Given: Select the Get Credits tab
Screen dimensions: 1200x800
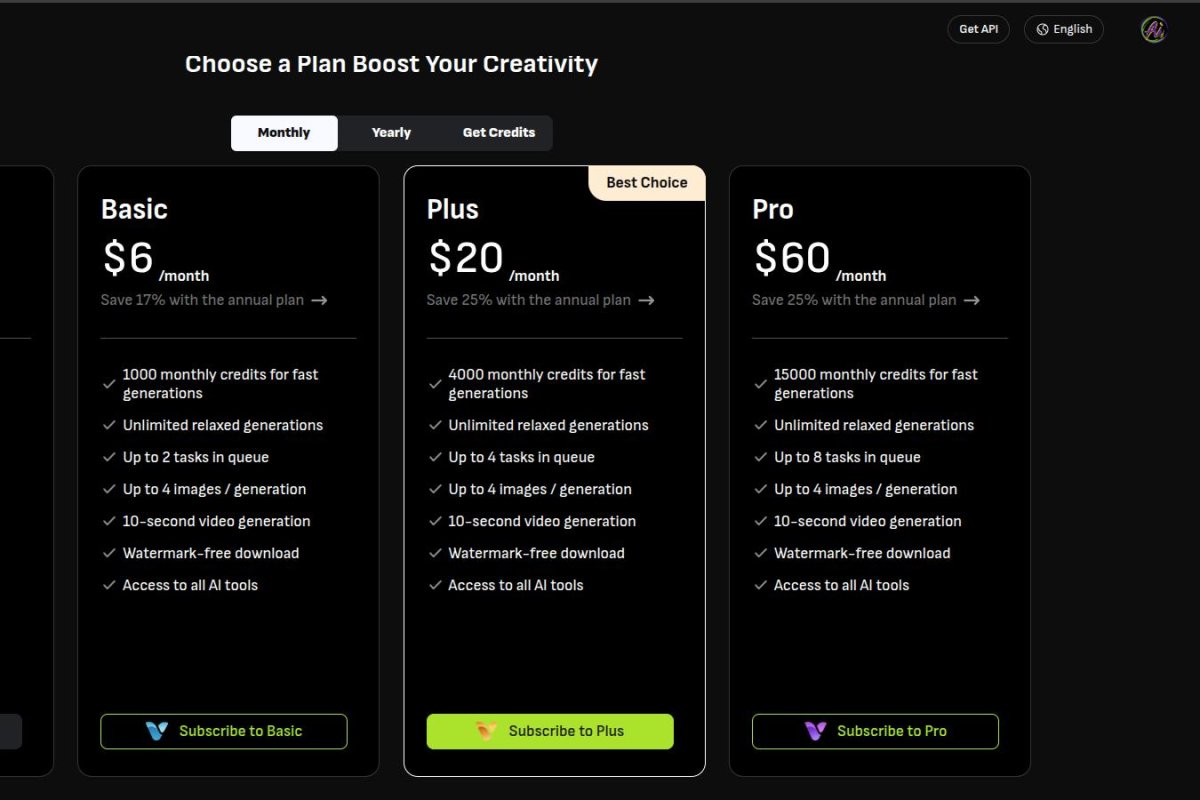Looking at the screenshot, I should [x=498, y=132].
